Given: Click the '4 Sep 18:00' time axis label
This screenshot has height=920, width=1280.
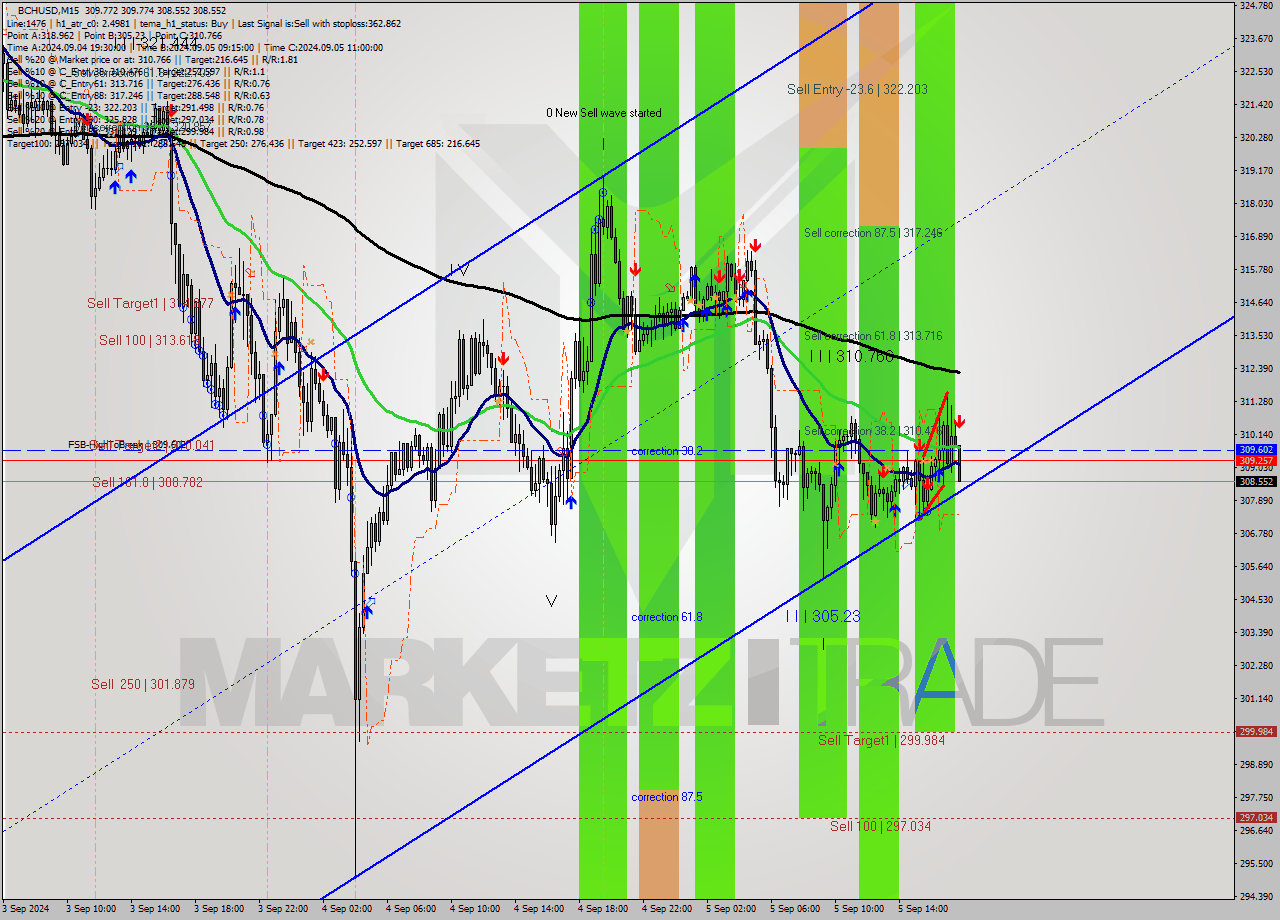Looking at the screenshot, I should pyautogui.click(x=603, y=909).
